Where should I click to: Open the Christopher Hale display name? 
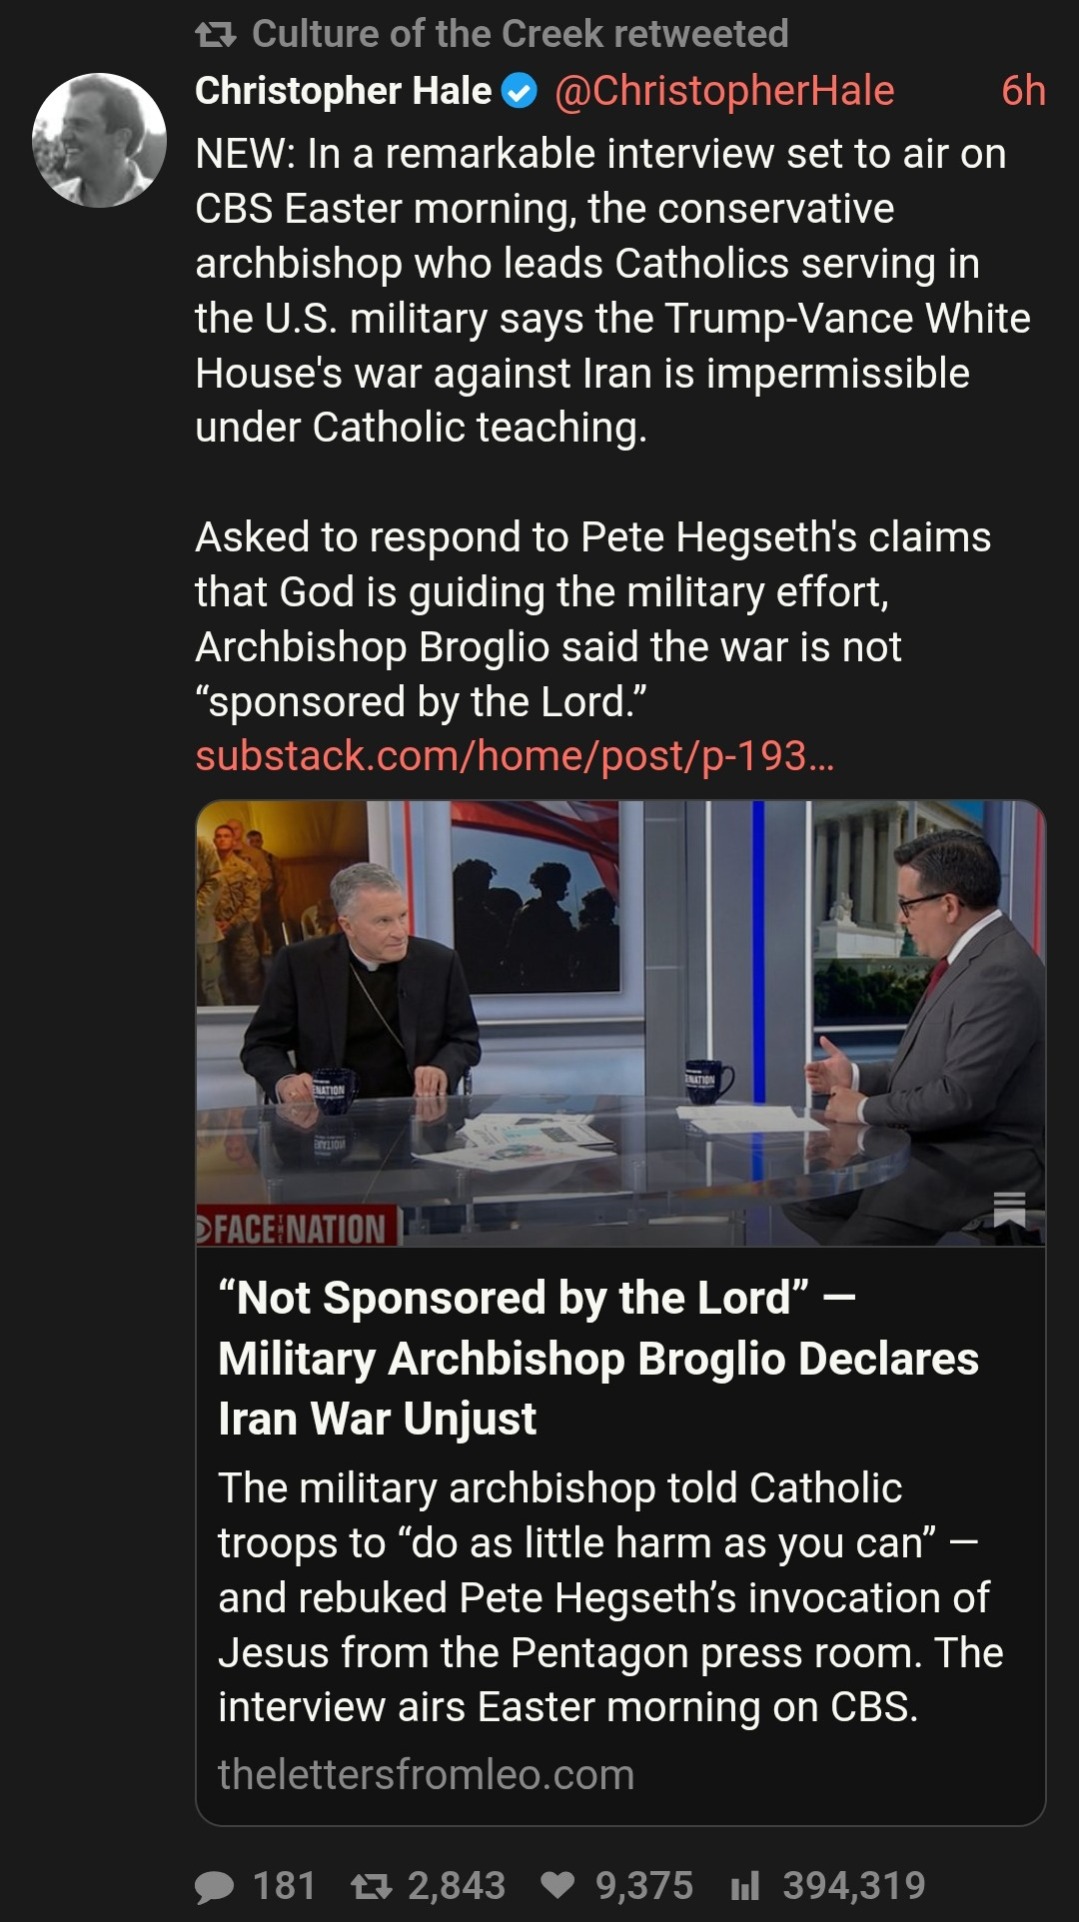(343, 91)
